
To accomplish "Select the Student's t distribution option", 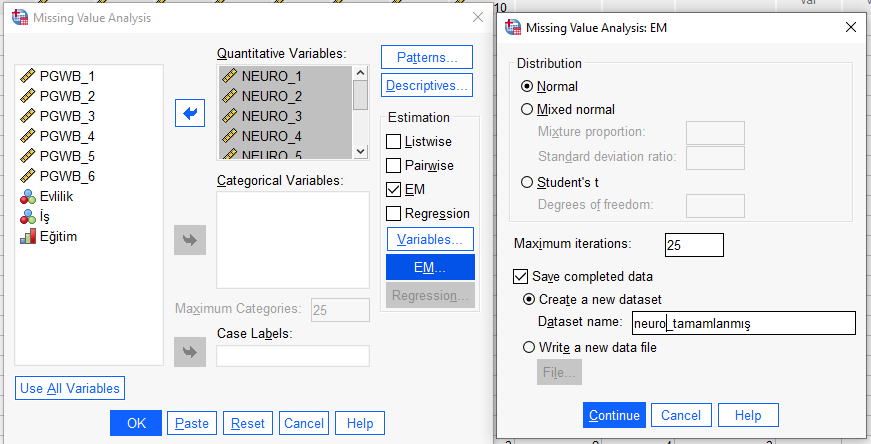I will point(527,182).
